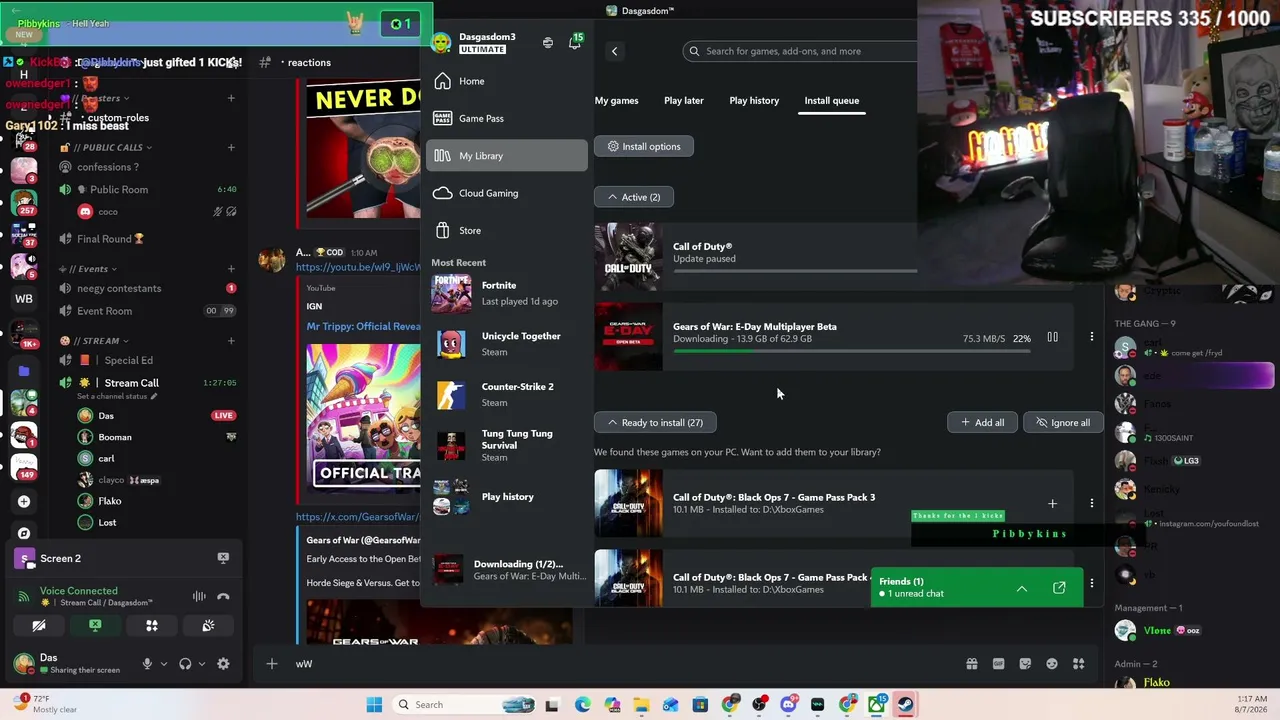Stop Discord screen sharing
Viewport: 1280px width, 720px height.
click(x=95, y=626)
